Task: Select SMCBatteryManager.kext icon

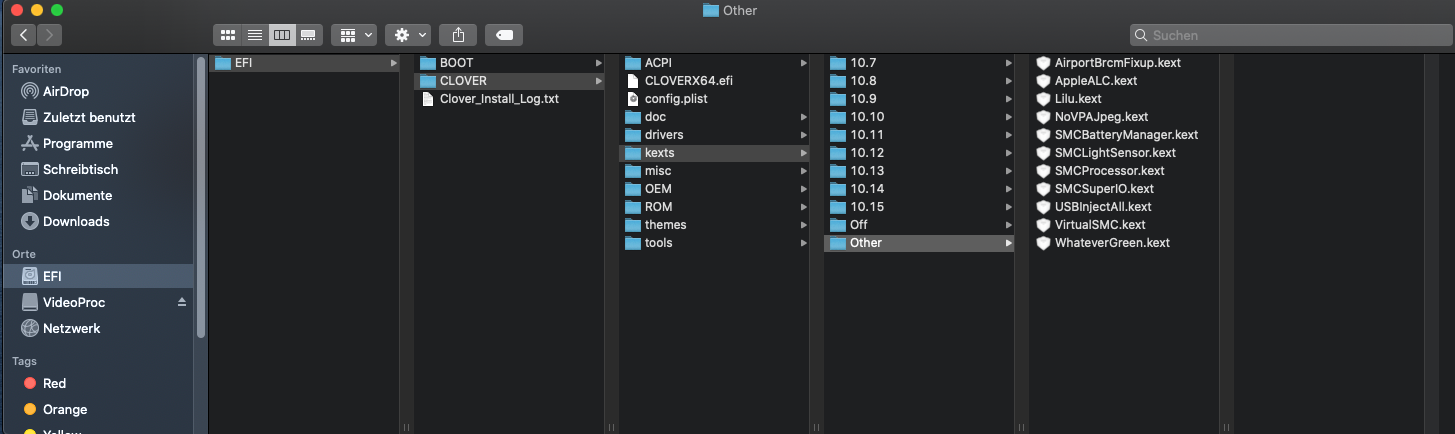Action: click(x=1043, y=135)
